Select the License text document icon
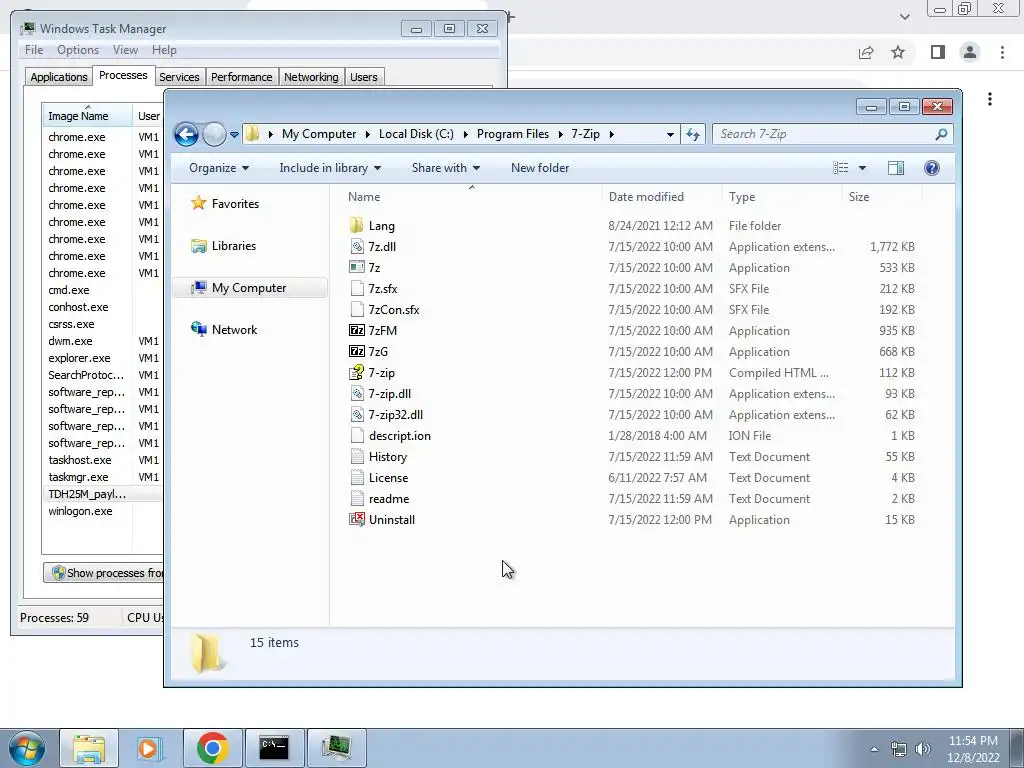The image size is (1024, 768). coord(357,477)
